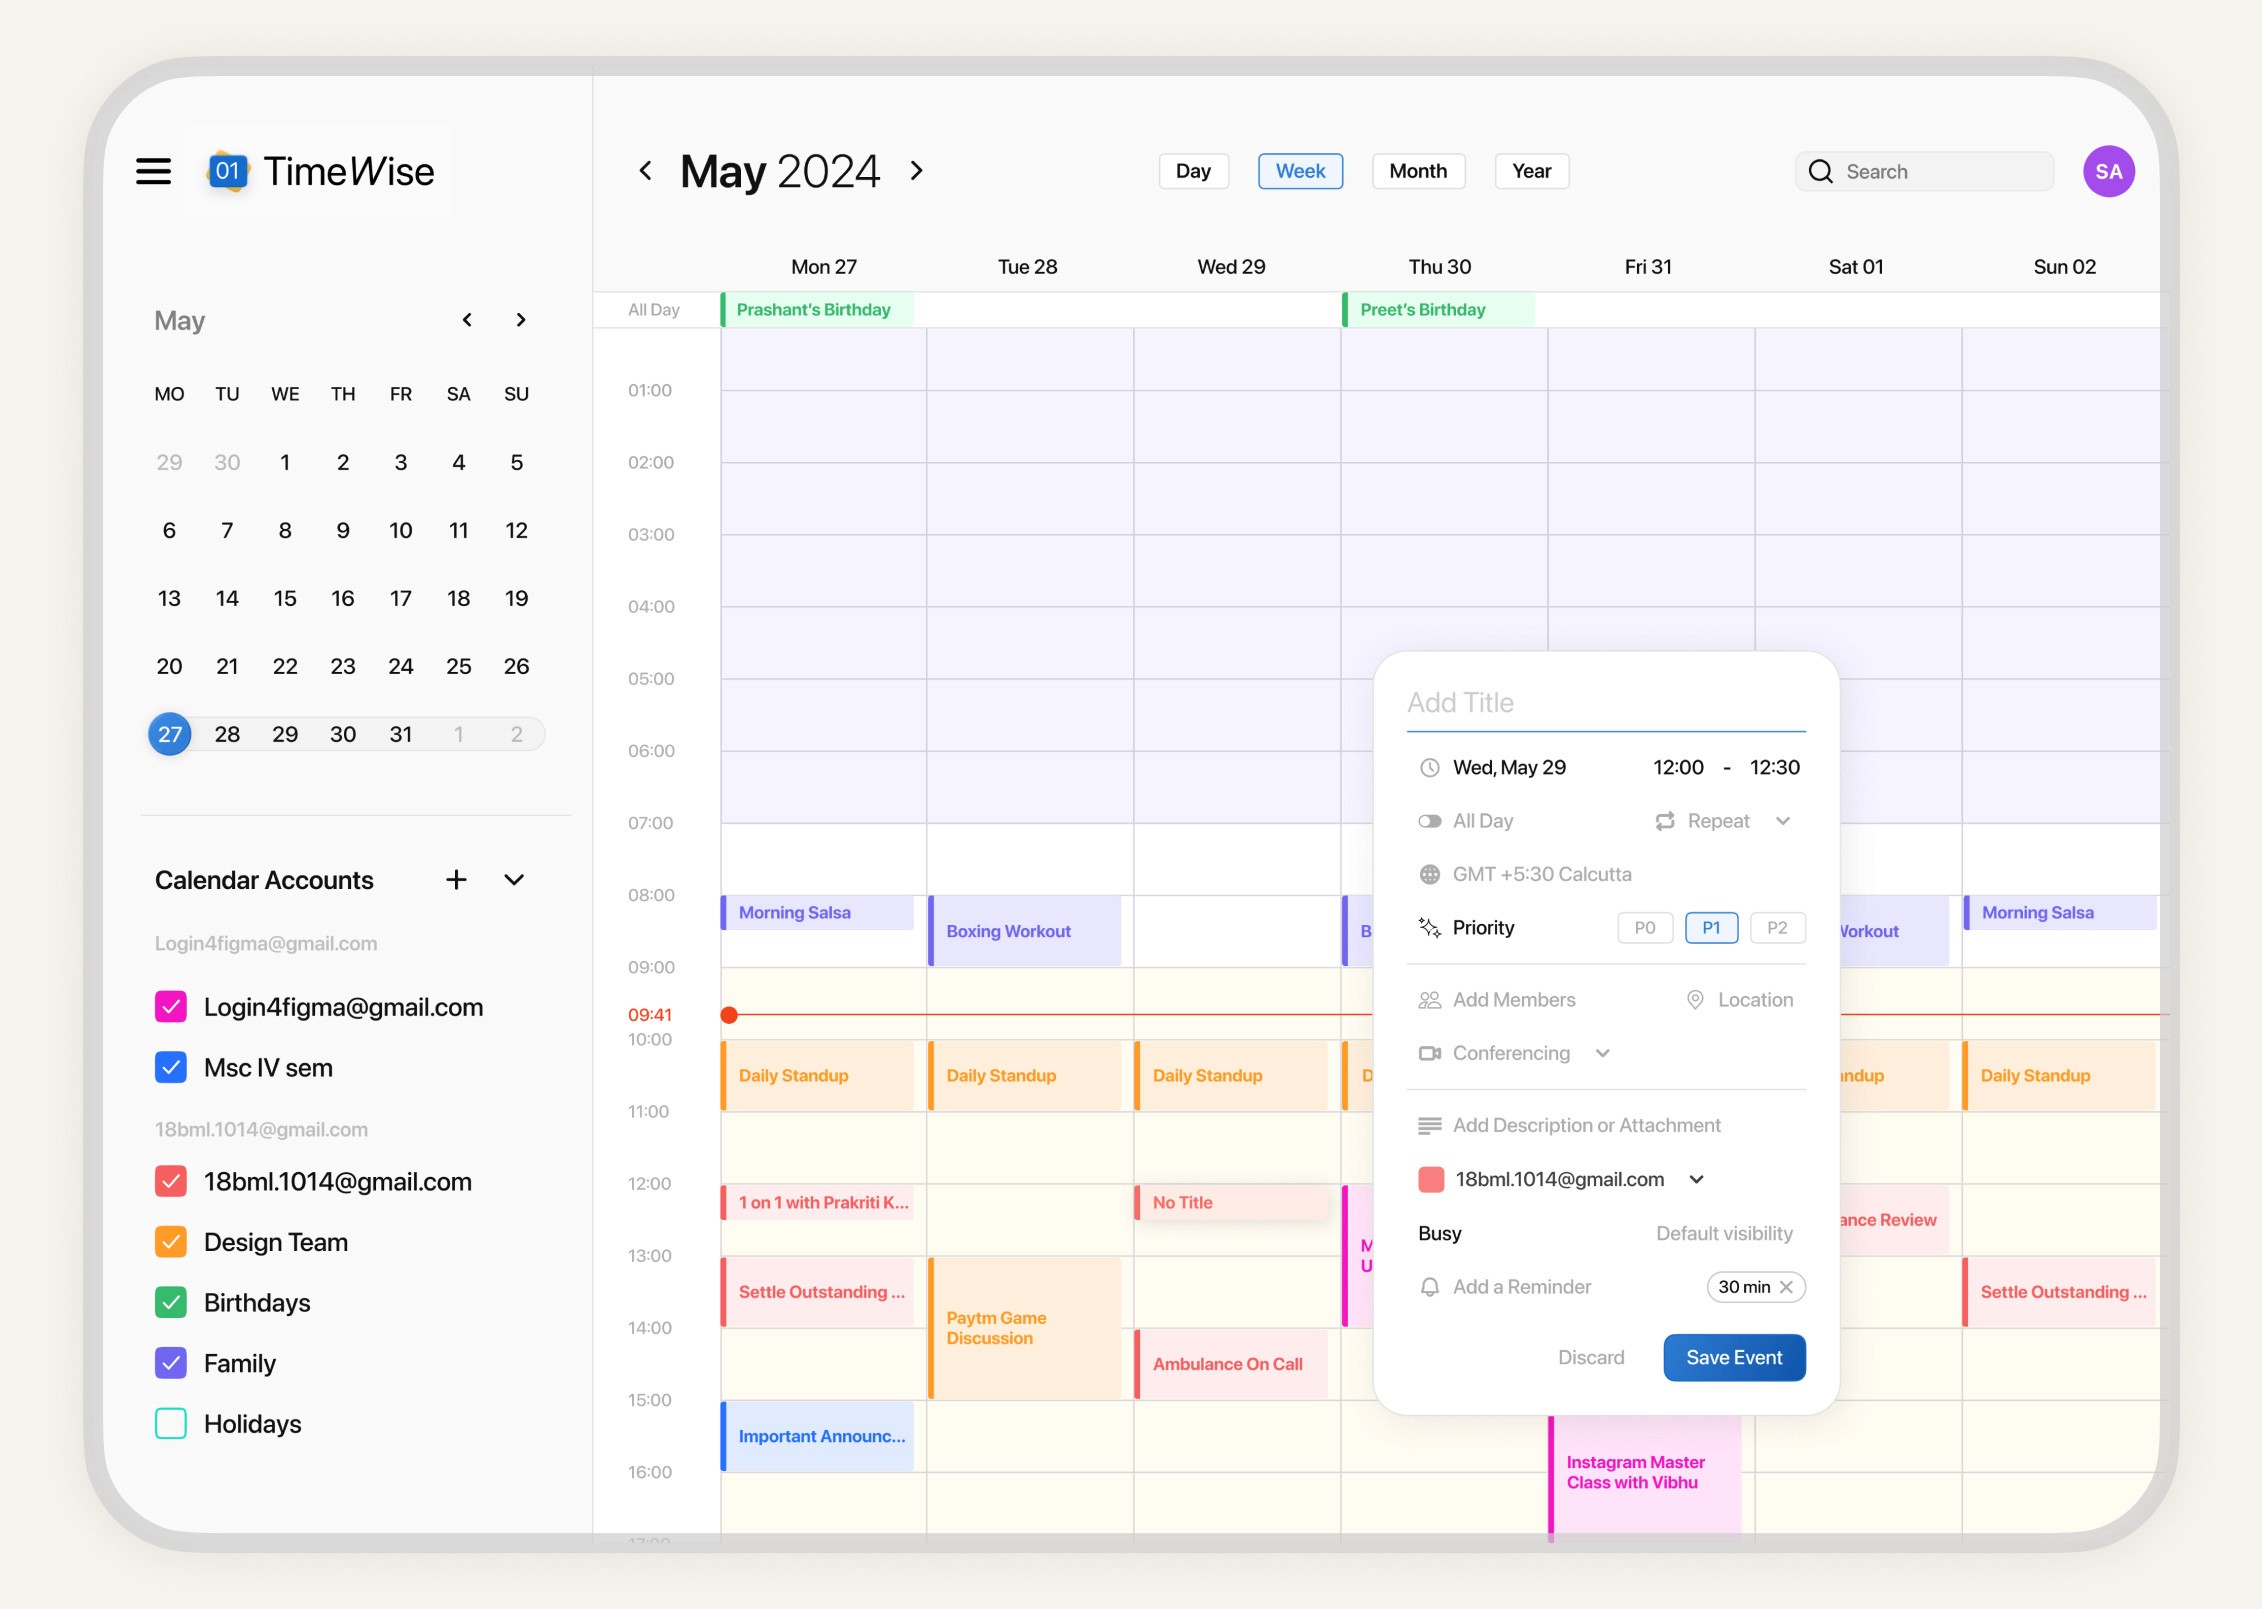Screen dimensions: 2262x1609
Task: Click the plus icon to add calendar account
Action: click(456, 880)
